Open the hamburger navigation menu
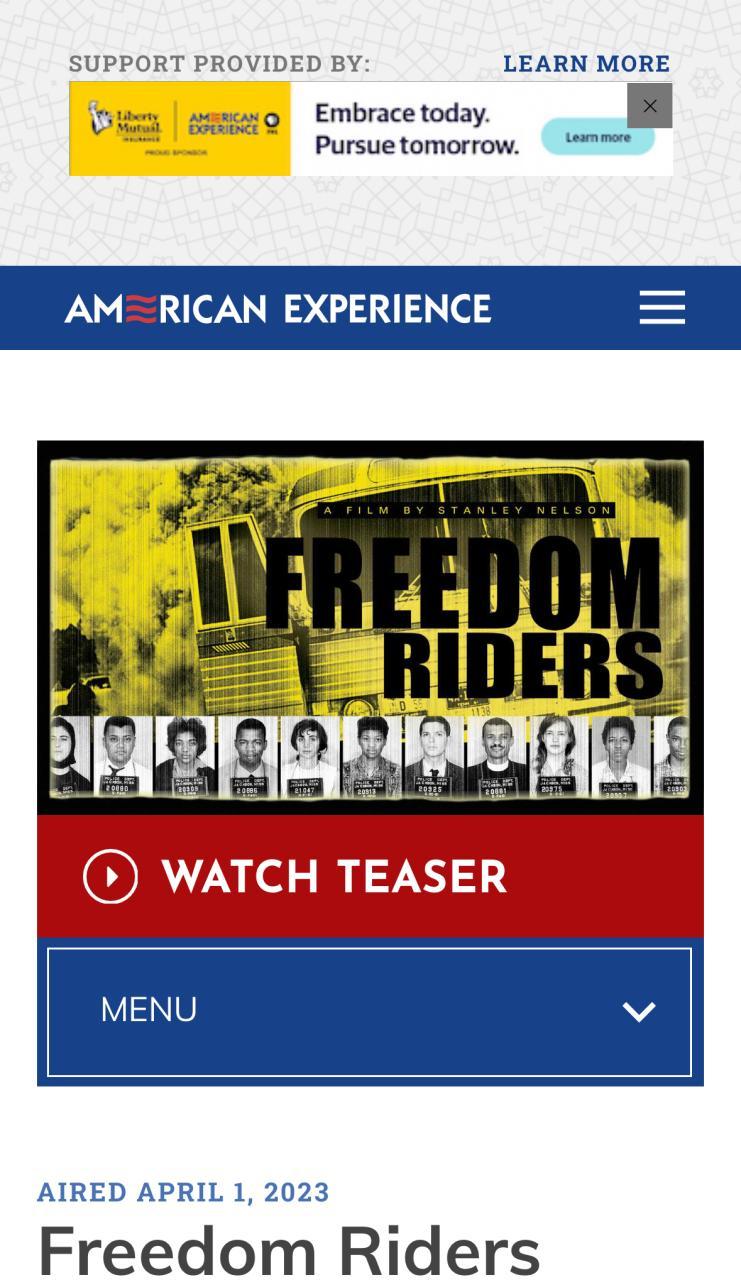Screen dimensions: 741x1280 tap(662, 308)
